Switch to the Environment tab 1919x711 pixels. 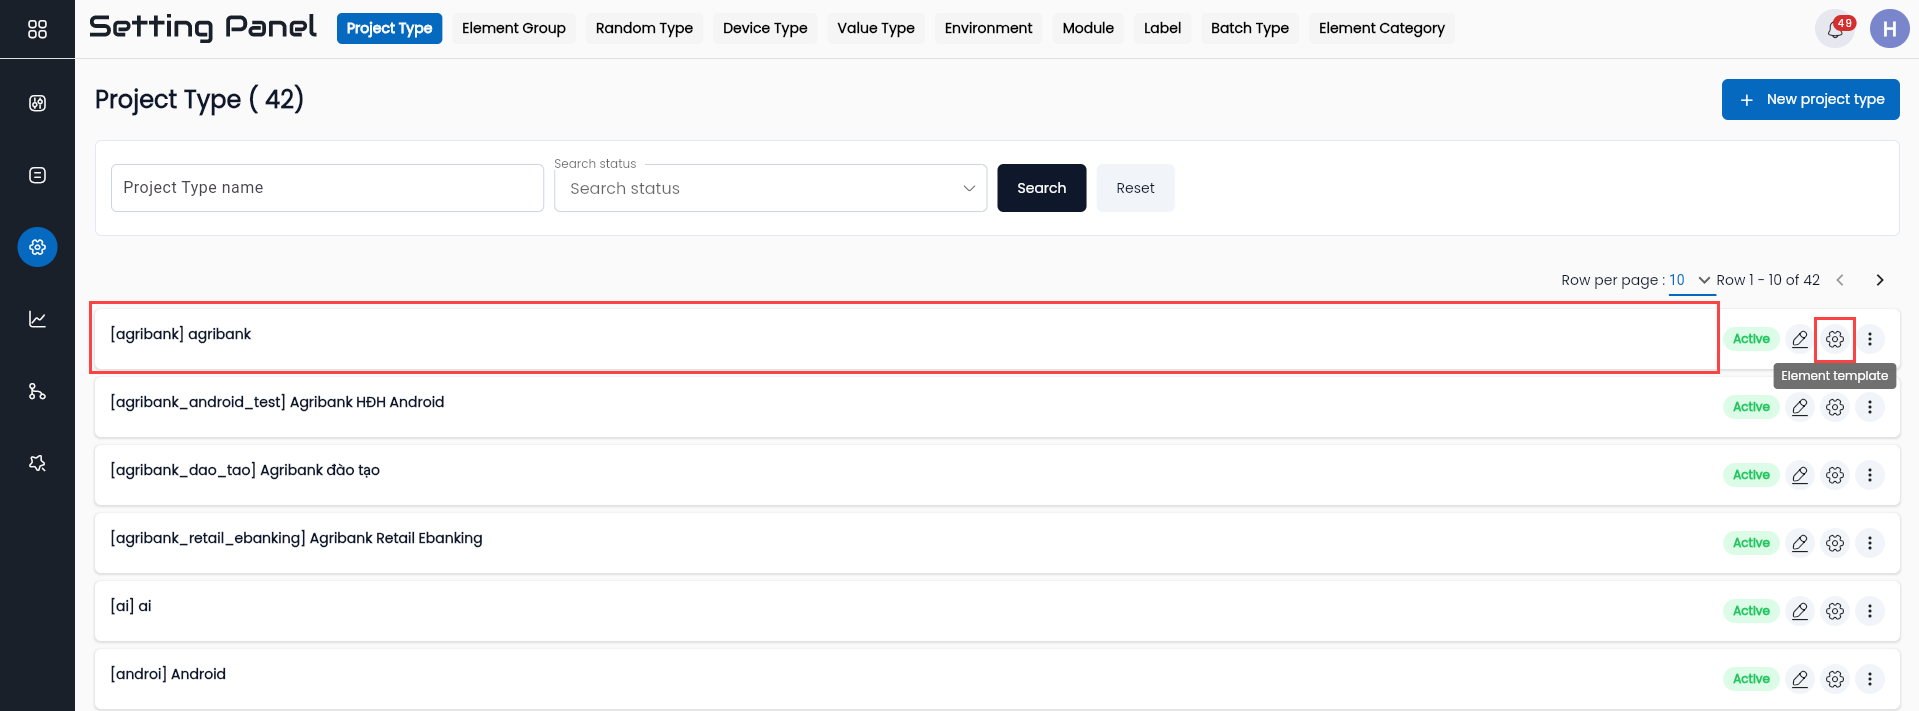pos(988,28)
